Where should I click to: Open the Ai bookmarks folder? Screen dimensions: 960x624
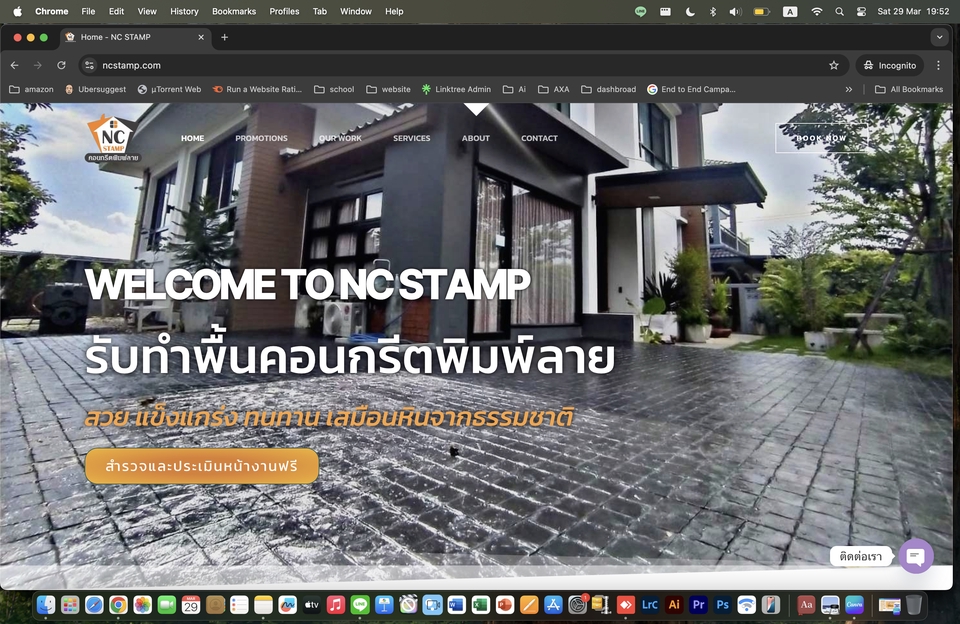click(x=514, y=89)
